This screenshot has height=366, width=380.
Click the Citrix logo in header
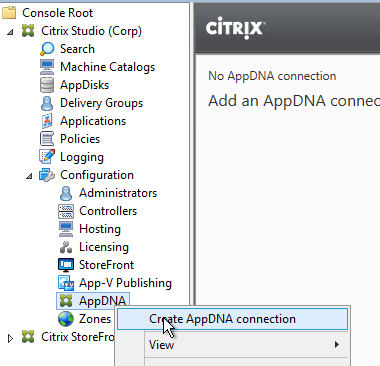click(236, 28)
